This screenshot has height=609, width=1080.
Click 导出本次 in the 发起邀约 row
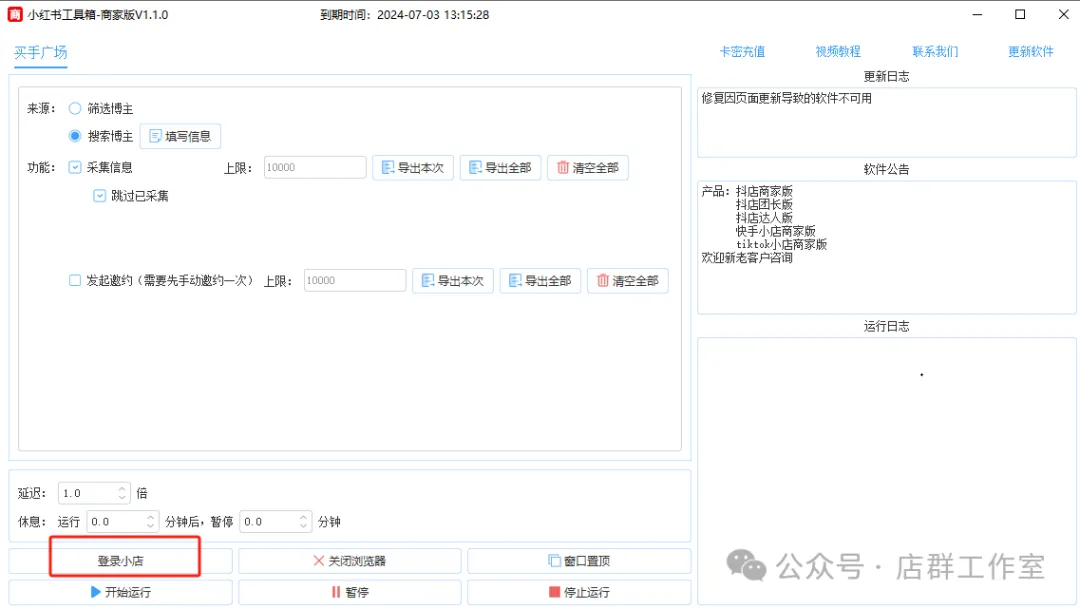click(x=452, y=281)
